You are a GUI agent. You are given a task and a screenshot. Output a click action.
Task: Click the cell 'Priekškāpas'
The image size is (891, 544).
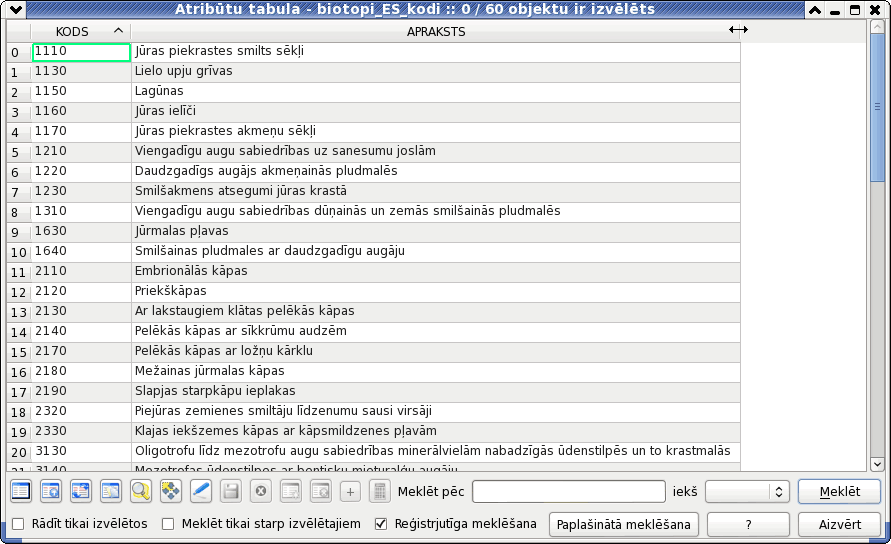pyautogui.click(x=435, y=292)
